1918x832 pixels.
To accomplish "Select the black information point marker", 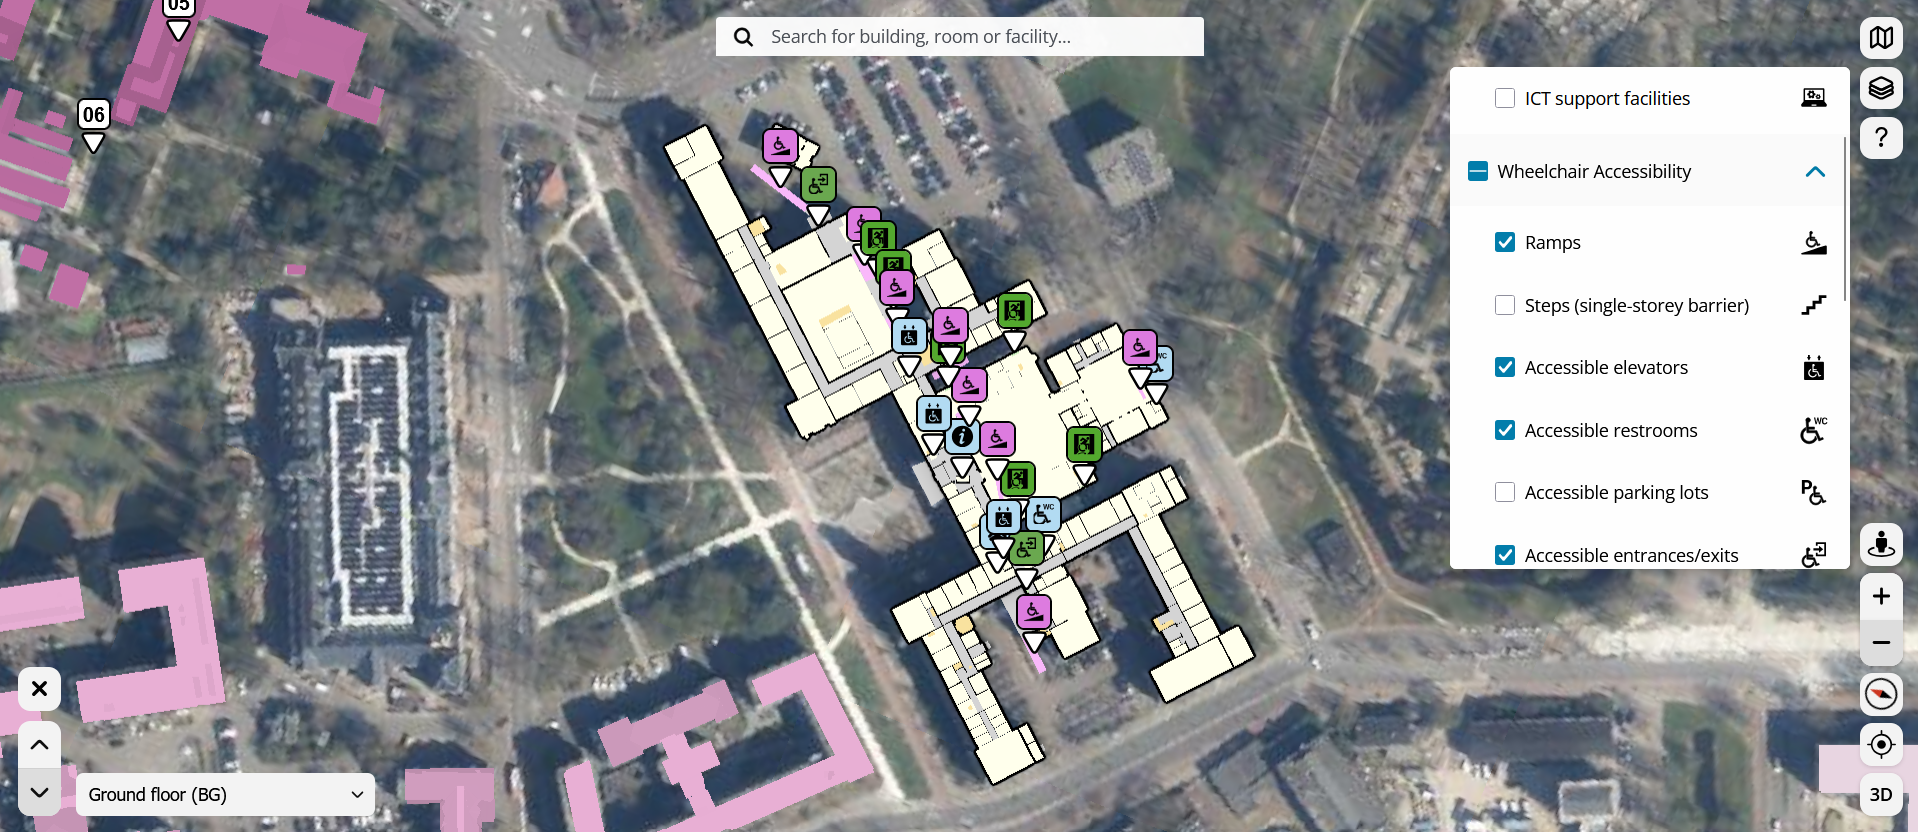I will (x=962, y=437).
